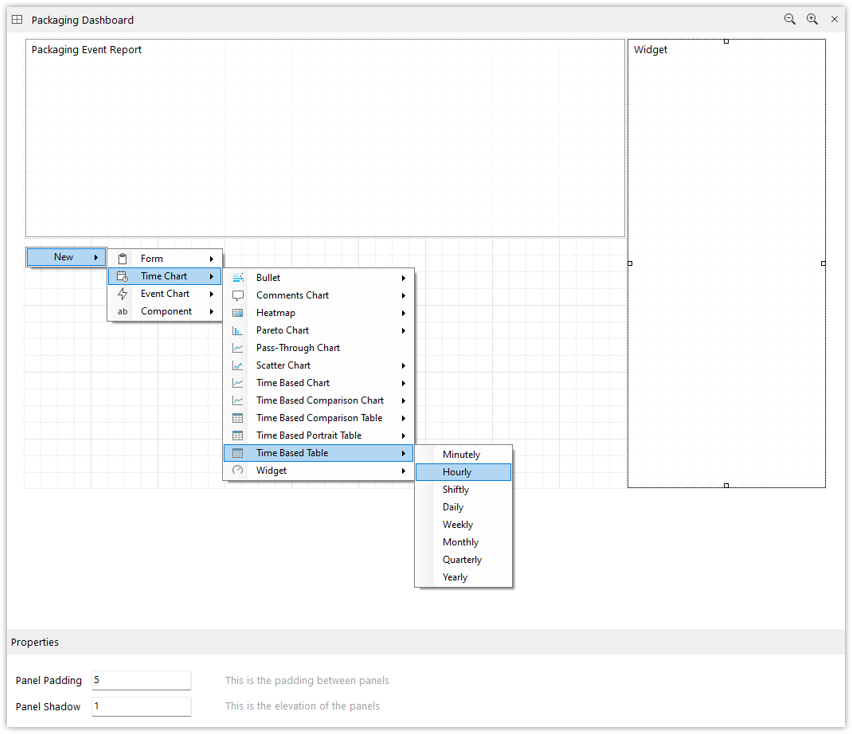
Task: Click the 'Widget' panel title text
Action: click(x=650, y=49)
